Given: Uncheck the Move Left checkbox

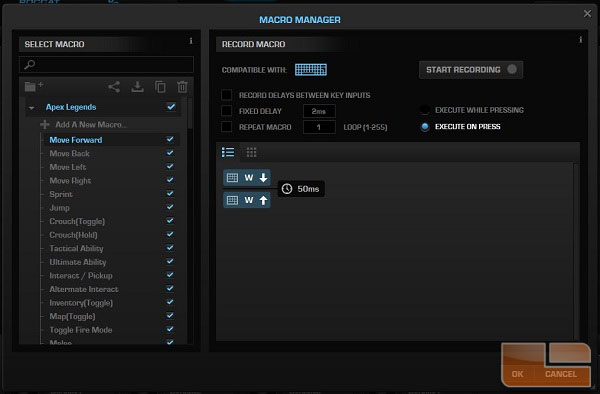Looking at the screenshot, I should pyautogui.click(x=170, y=166).
